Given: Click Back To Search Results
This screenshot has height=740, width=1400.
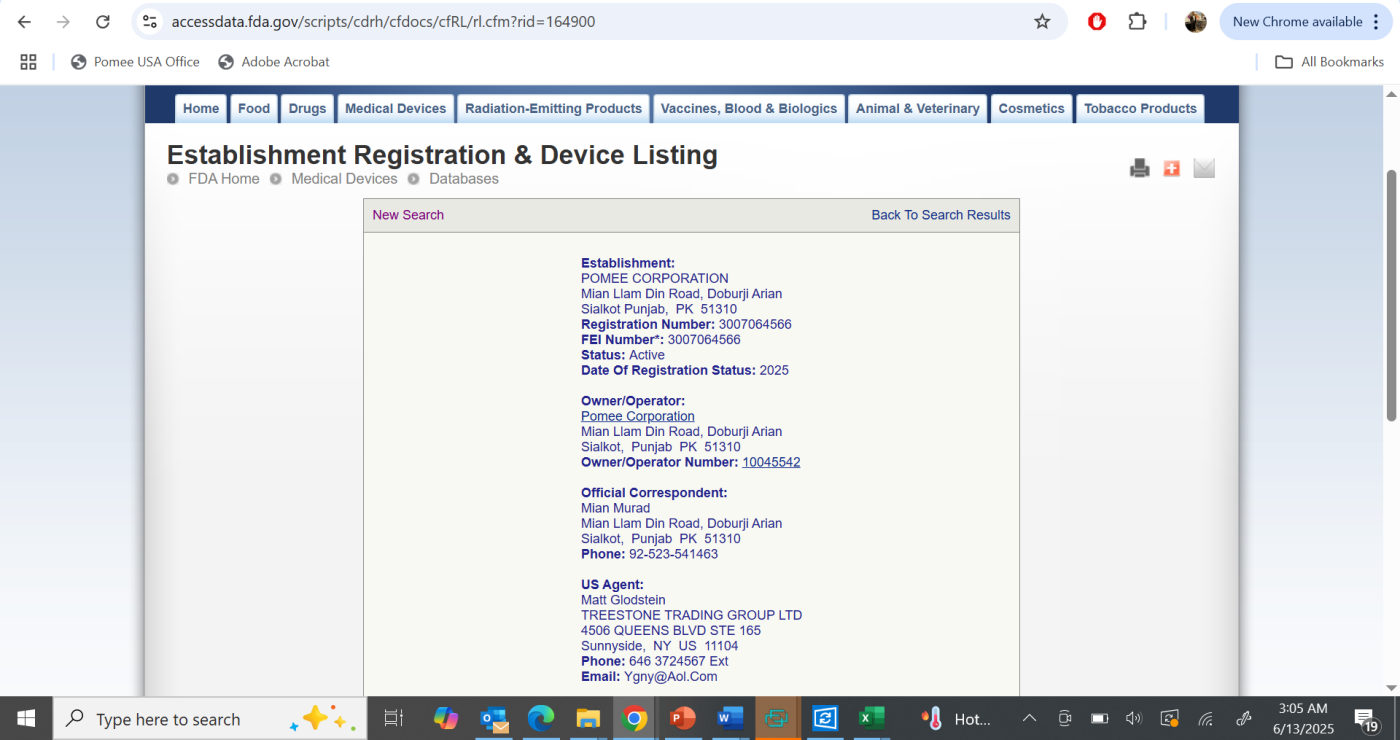Looking at the screenshot, I should pos(940,215).
